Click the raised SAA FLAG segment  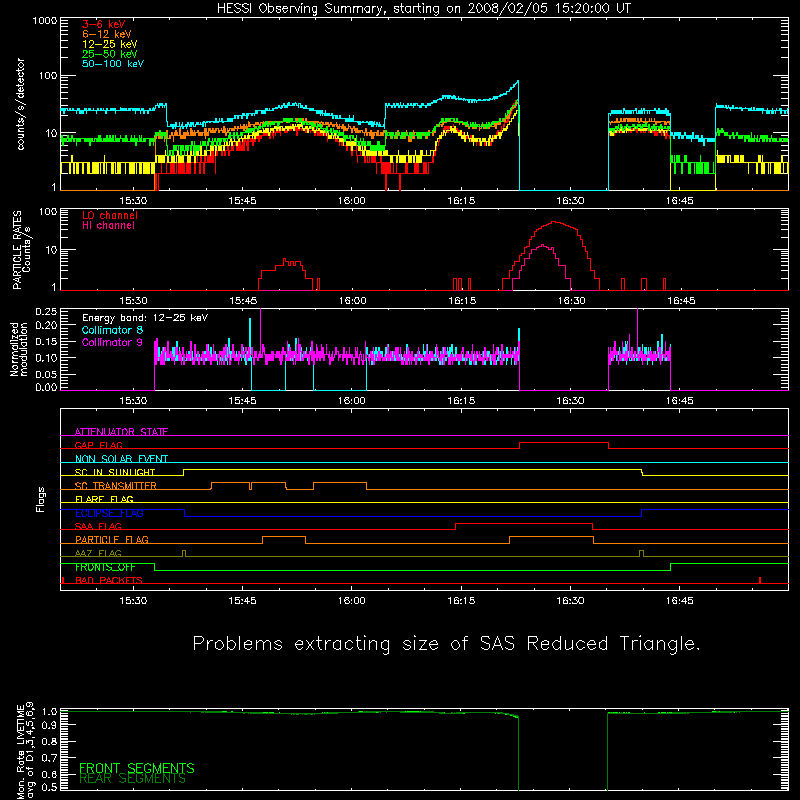tap(524, 523)
